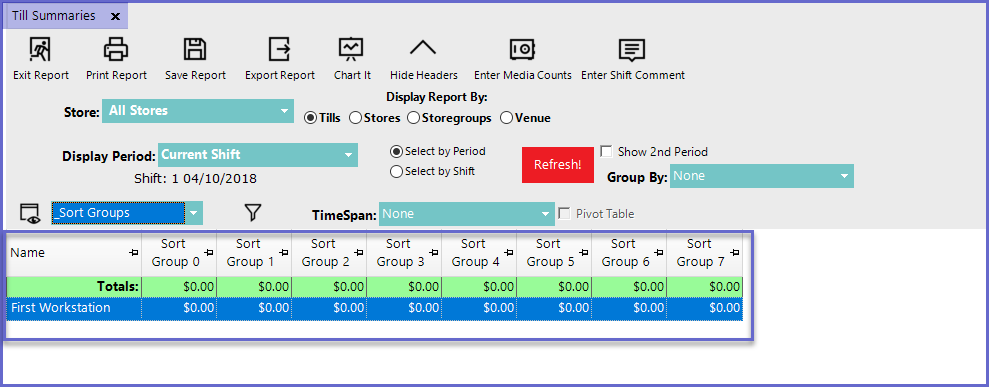Pin the Name column header
989x387 pixels.
tap(133, 253)
